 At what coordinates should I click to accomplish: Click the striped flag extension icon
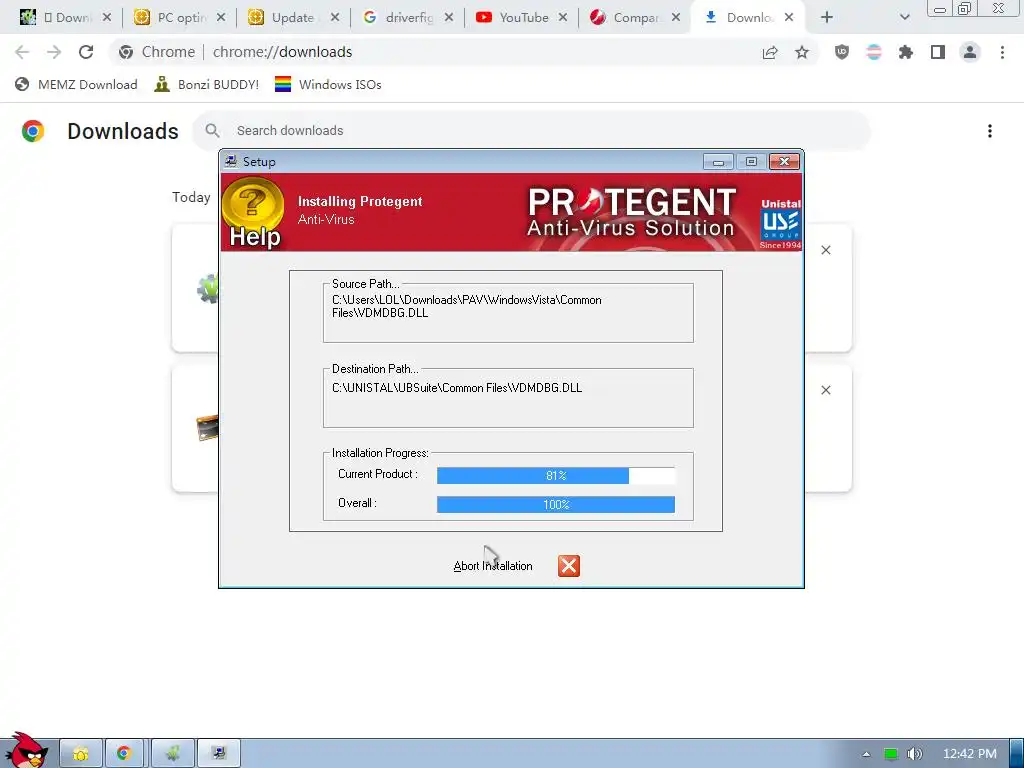click(x=874, y=52)
